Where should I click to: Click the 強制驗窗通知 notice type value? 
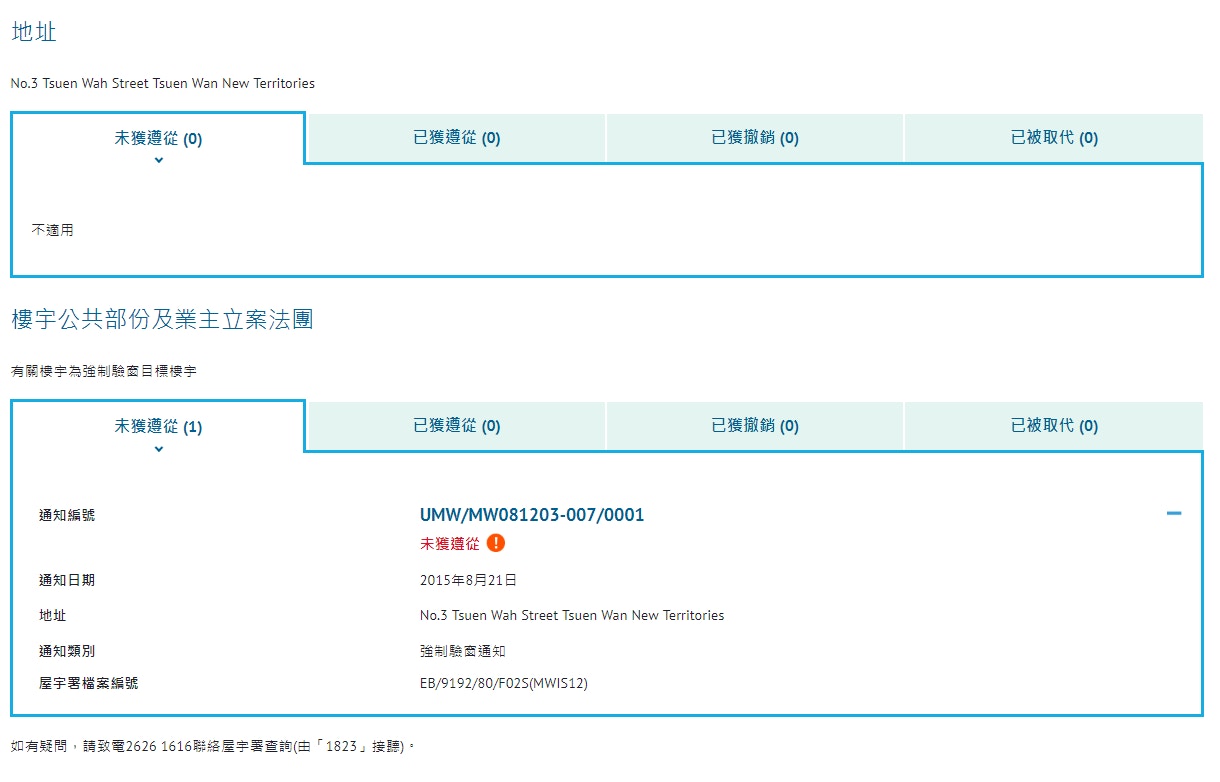click(x=463, y=651)
